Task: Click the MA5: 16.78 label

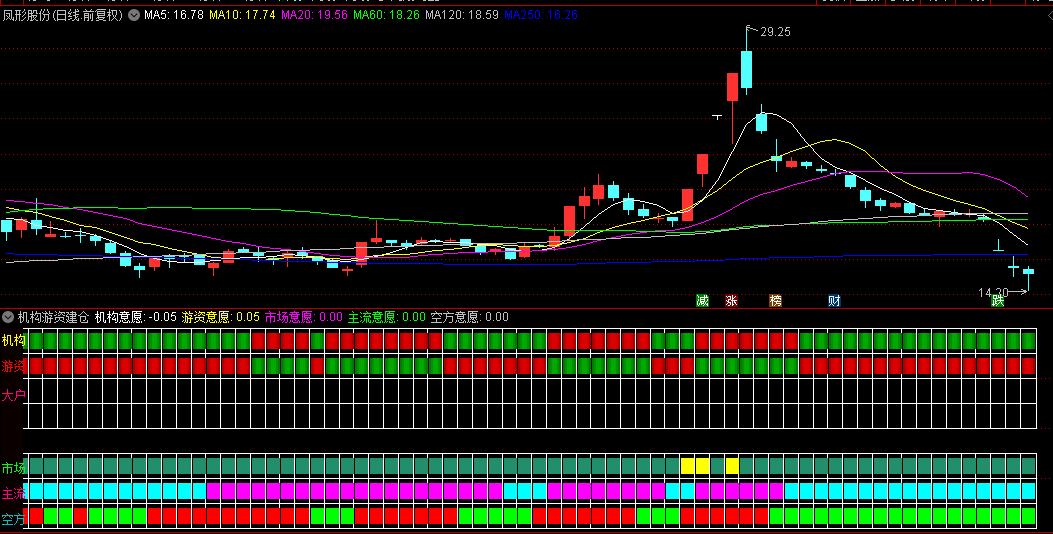Action: coord(174,15)
